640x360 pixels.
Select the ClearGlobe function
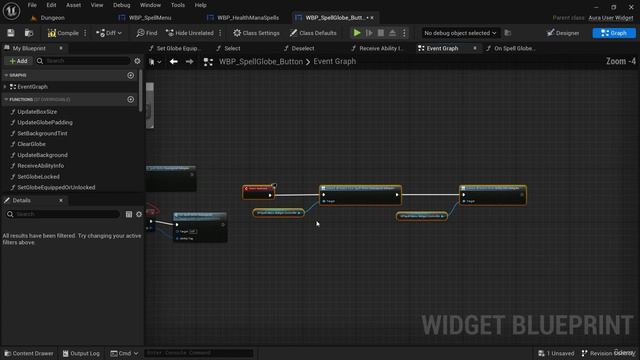[31, 144]
